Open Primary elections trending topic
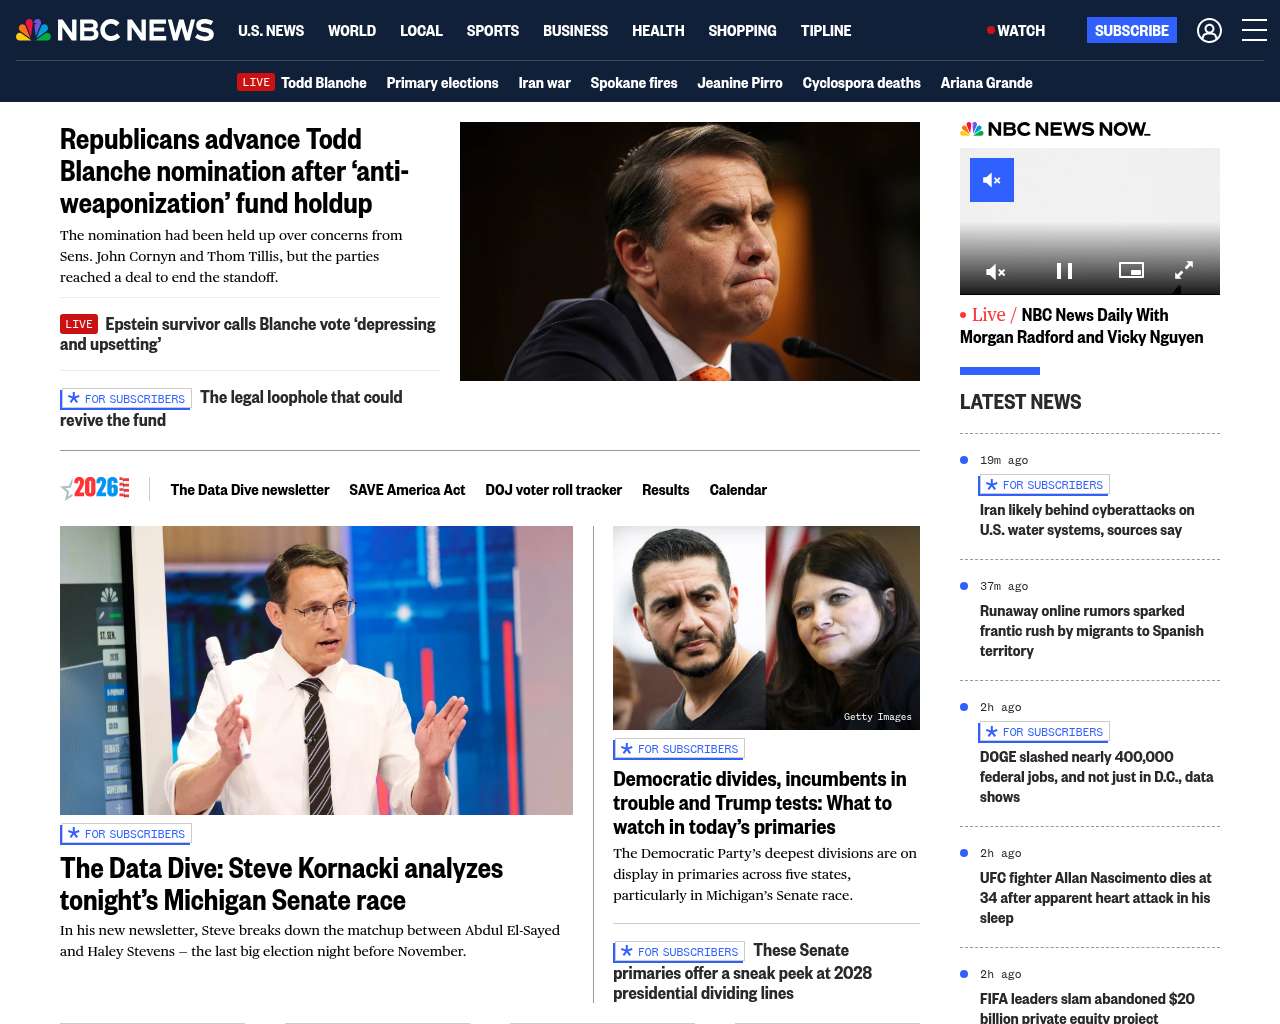1280x1024 pixels. (x=442, y=83)
